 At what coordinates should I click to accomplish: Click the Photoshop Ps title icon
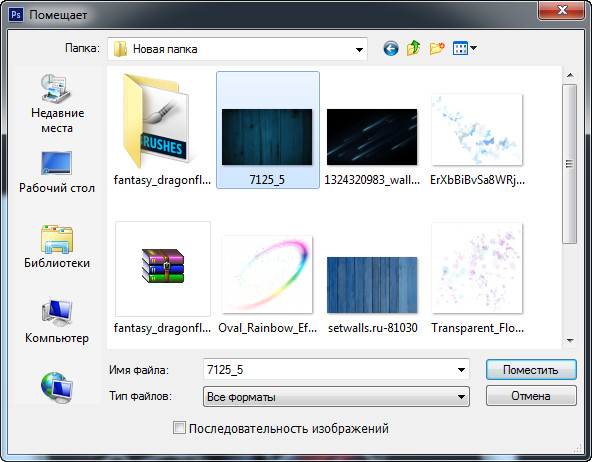[x=16, y=15]
